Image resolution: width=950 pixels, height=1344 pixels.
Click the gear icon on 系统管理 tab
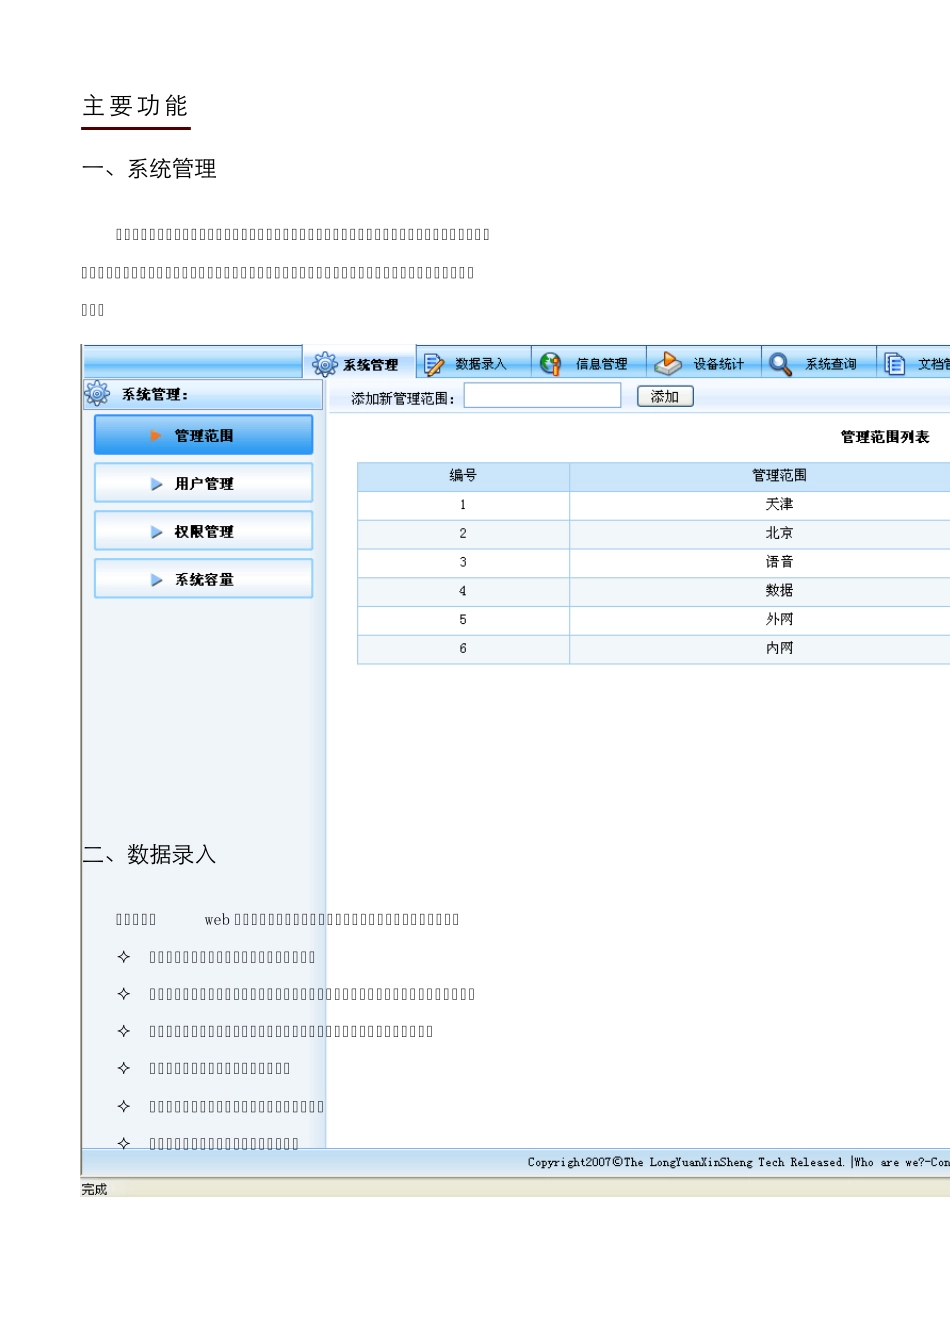pyautogui.click(x=325, y=364)
